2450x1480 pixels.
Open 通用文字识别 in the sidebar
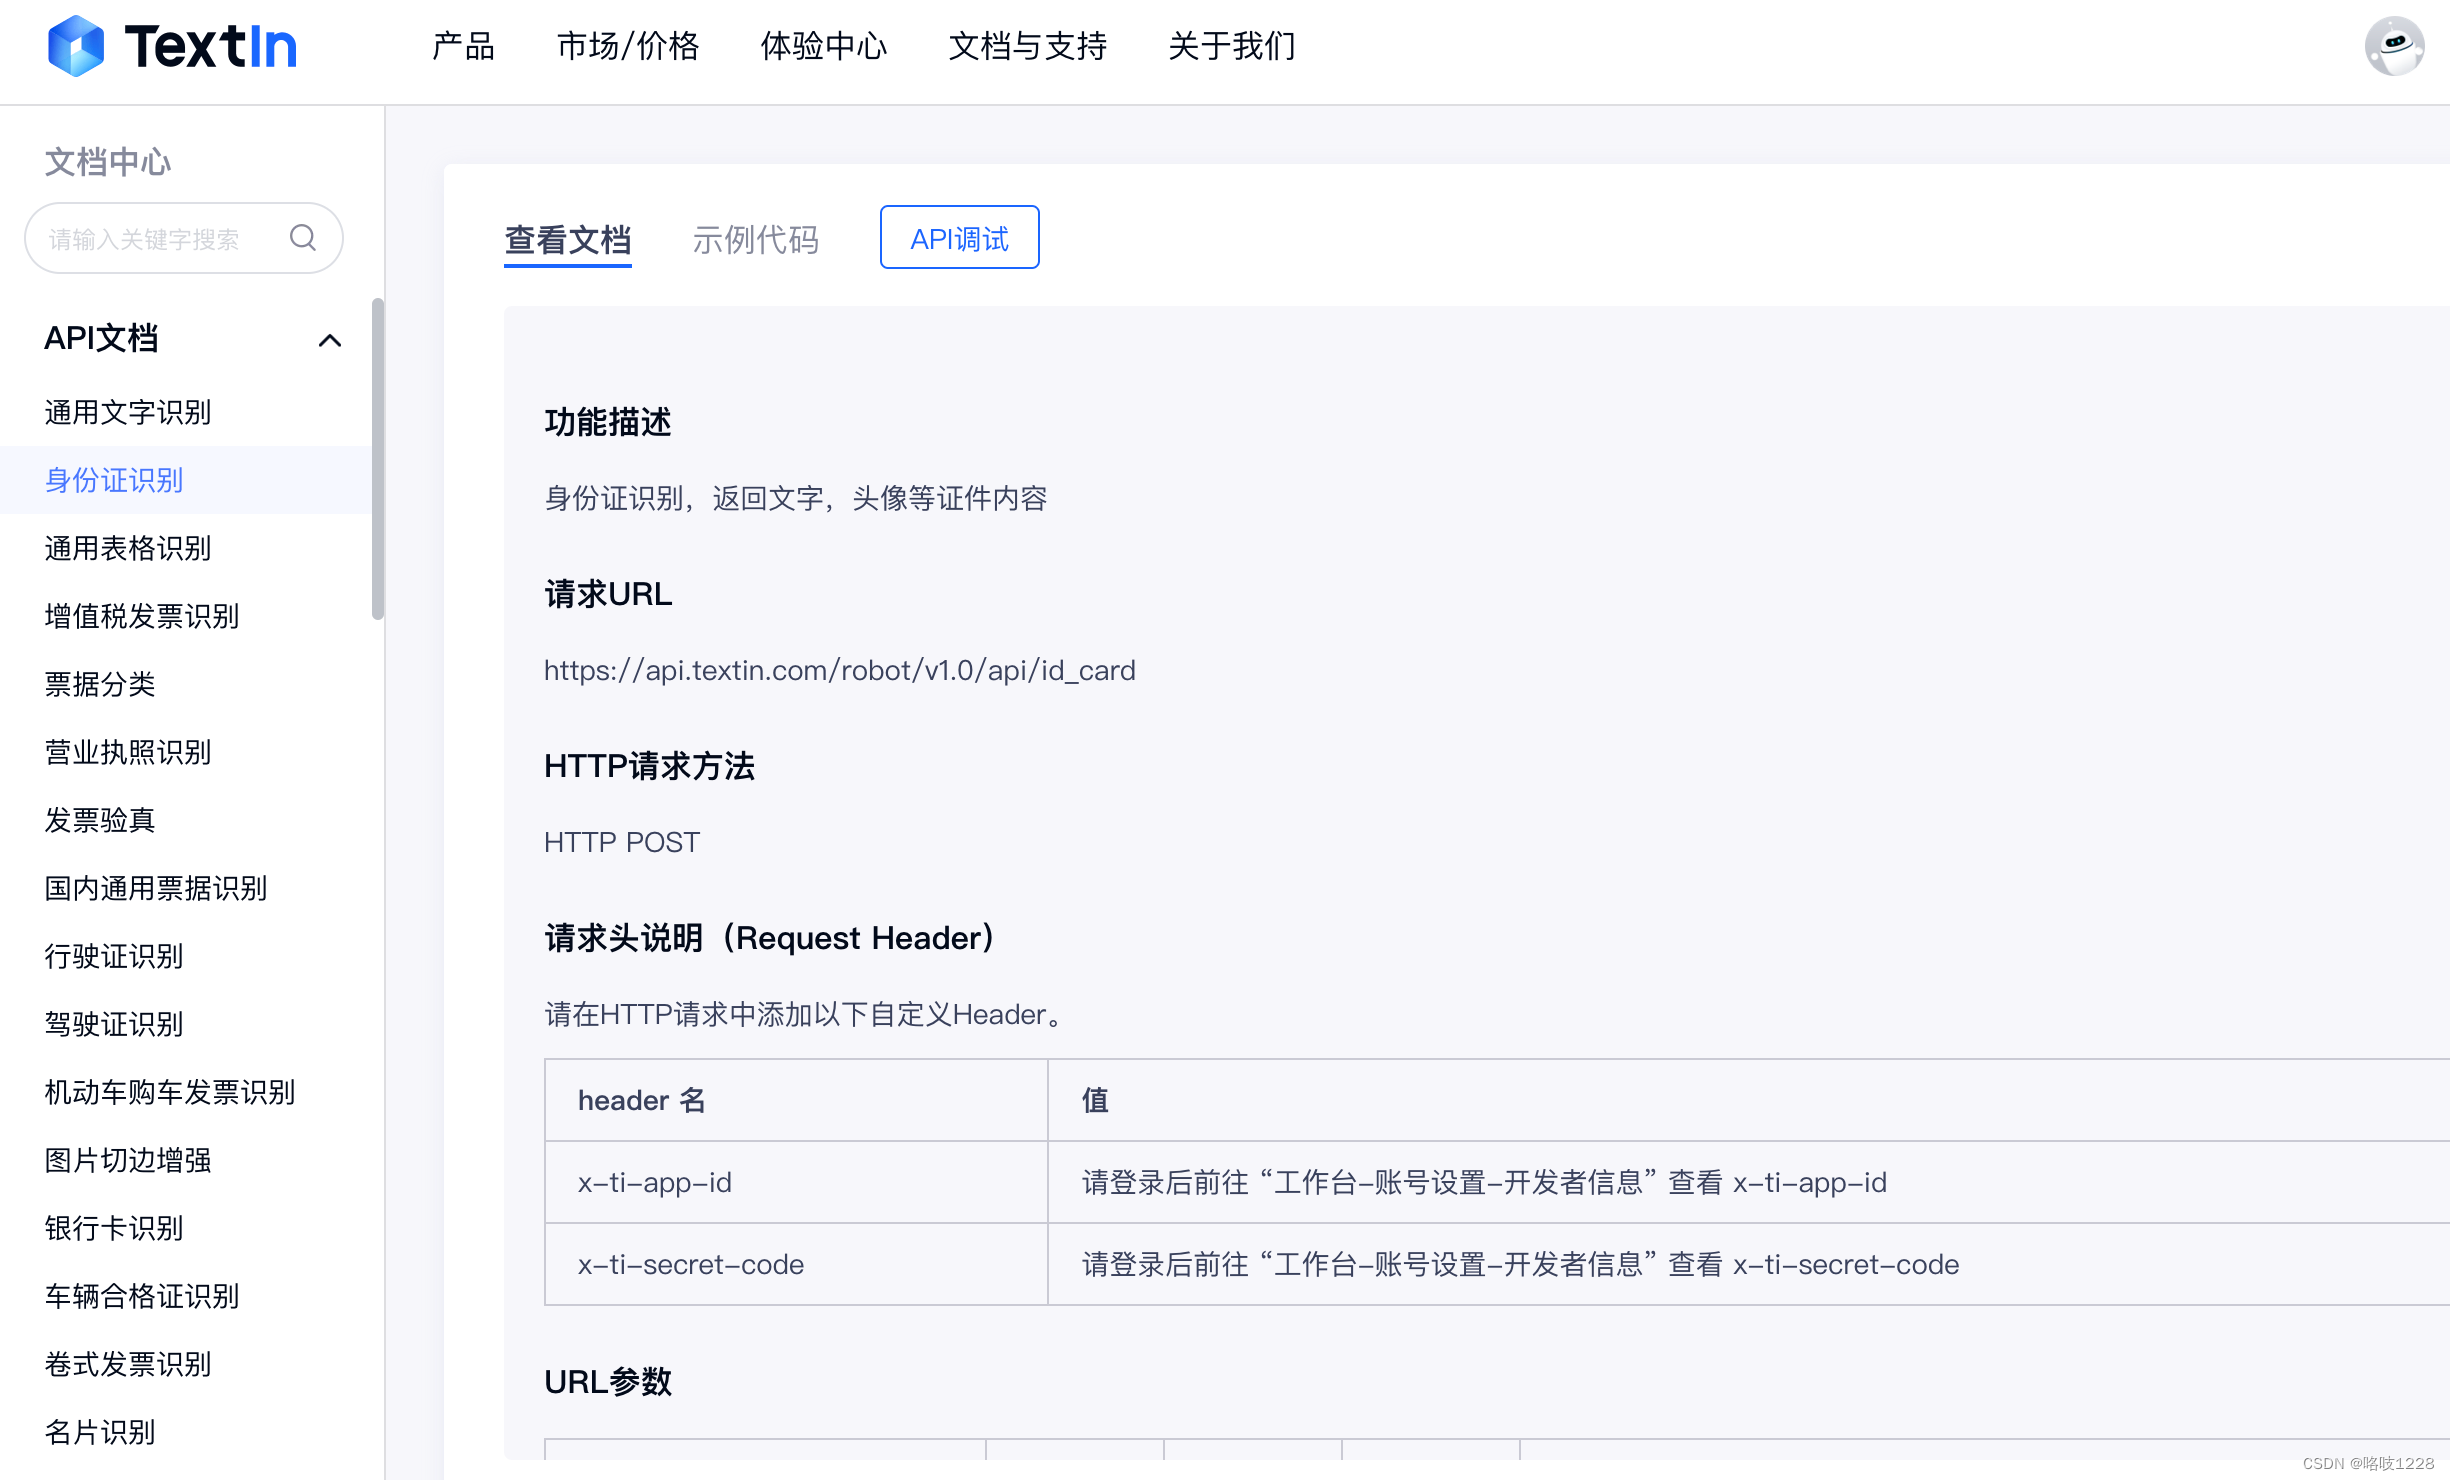point(128,412)
